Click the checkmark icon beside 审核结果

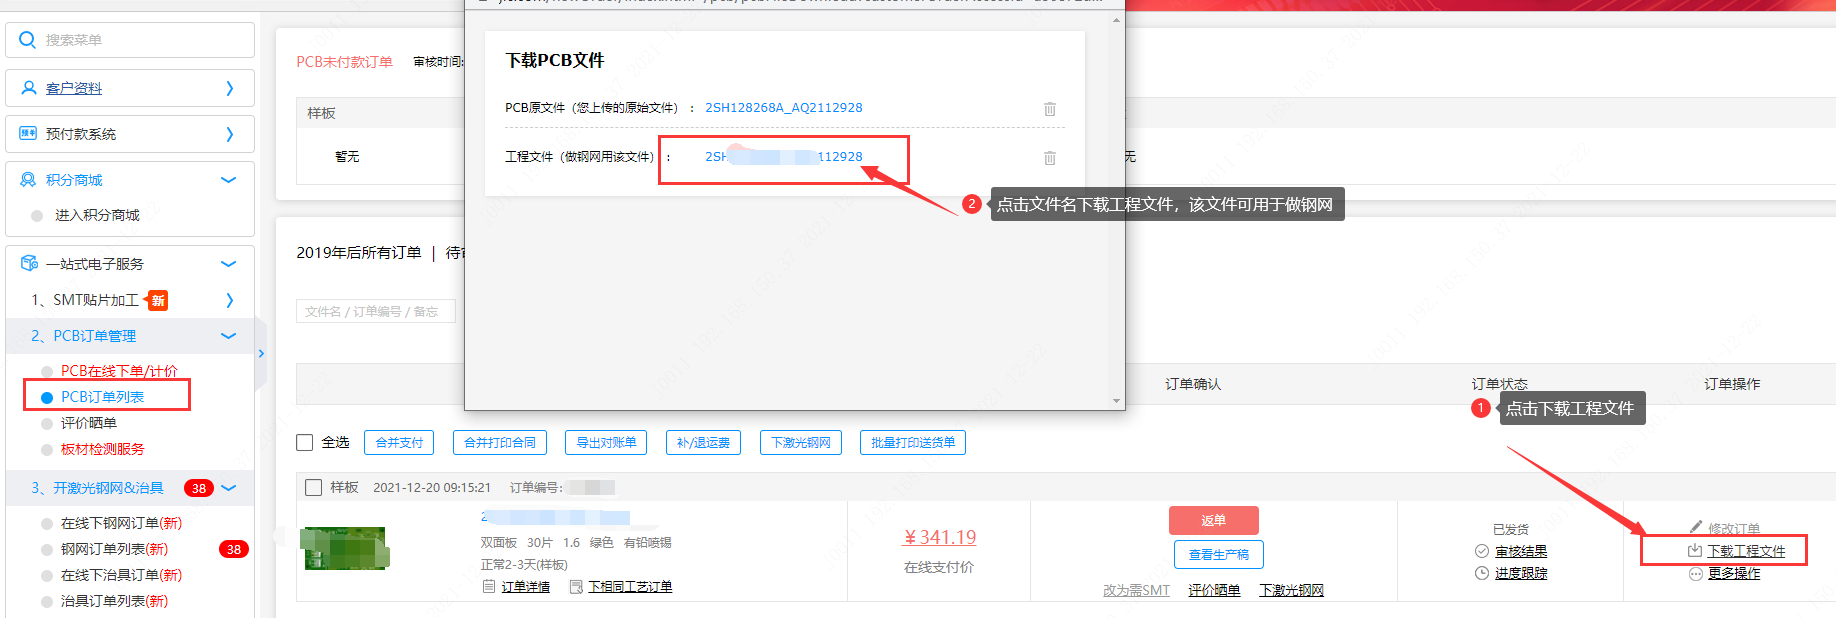[x=1482, y=551]
